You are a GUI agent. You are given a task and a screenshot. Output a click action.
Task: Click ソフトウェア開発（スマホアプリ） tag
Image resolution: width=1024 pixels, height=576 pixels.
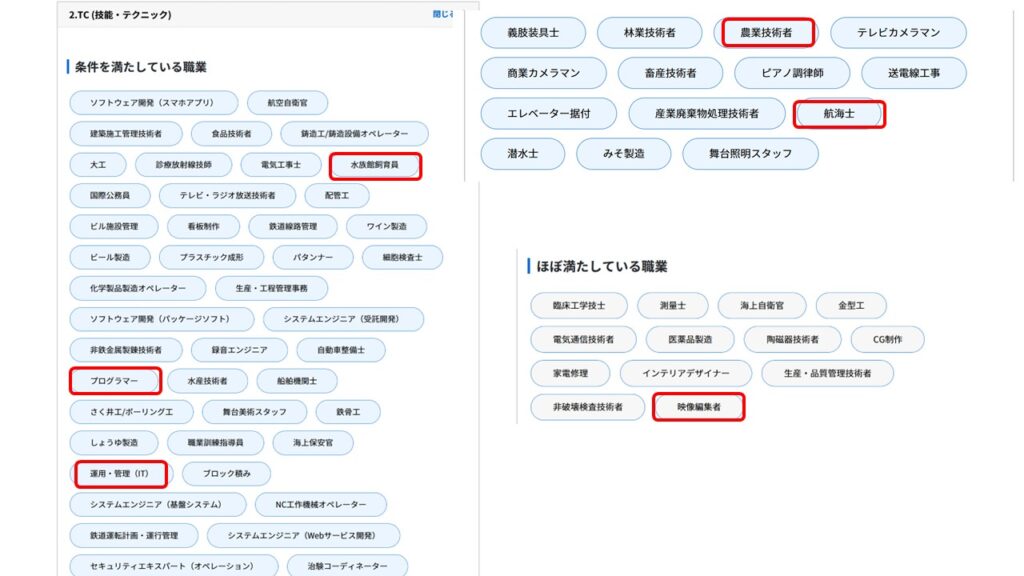pyautogui.click(x=154, y=103)
